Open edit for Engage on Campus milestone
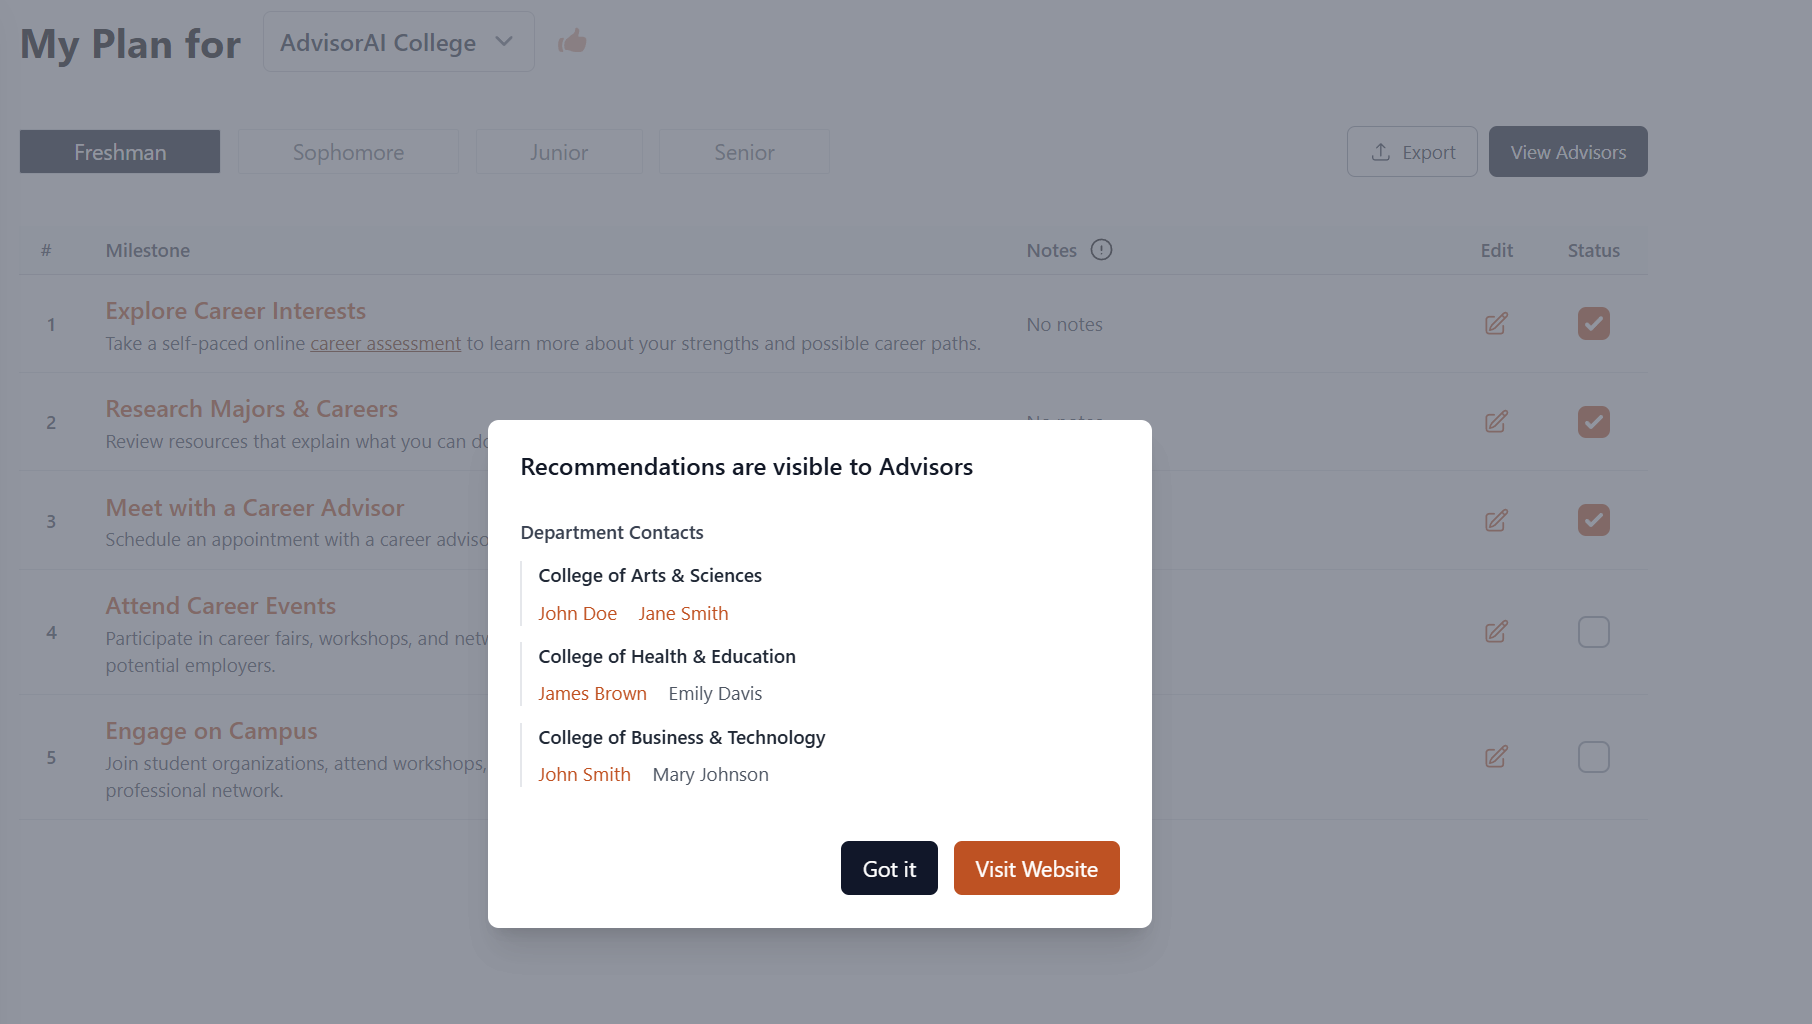The height and width of the screenshot is (1024, 1812). pyautogui.click(x=1496, y=757)
